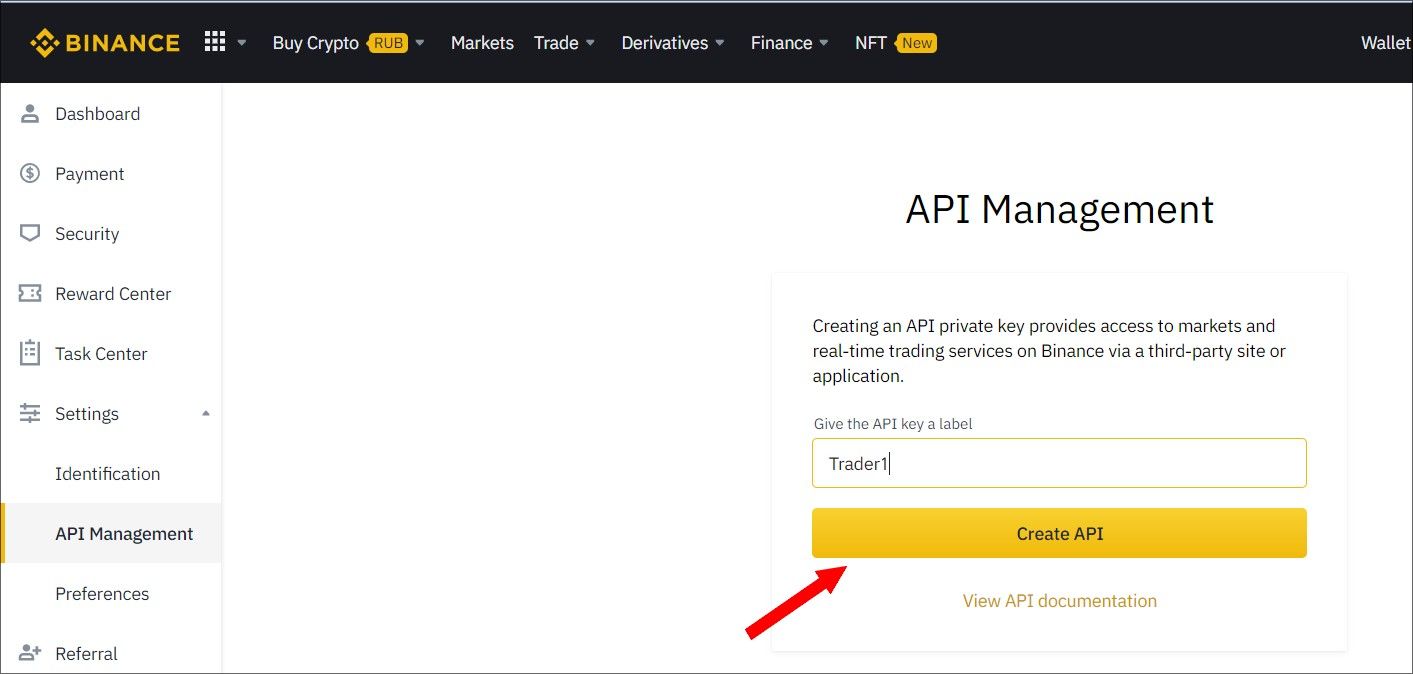Click the Create API button

[1059, 533]
